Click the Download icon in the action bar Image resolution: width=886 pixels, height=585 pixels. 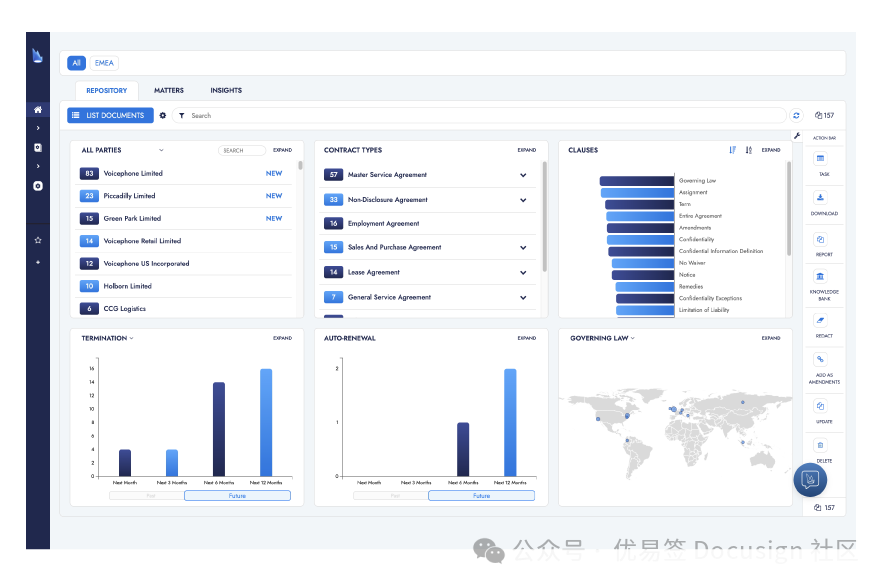pyautogui.click(x=820, y=197)
